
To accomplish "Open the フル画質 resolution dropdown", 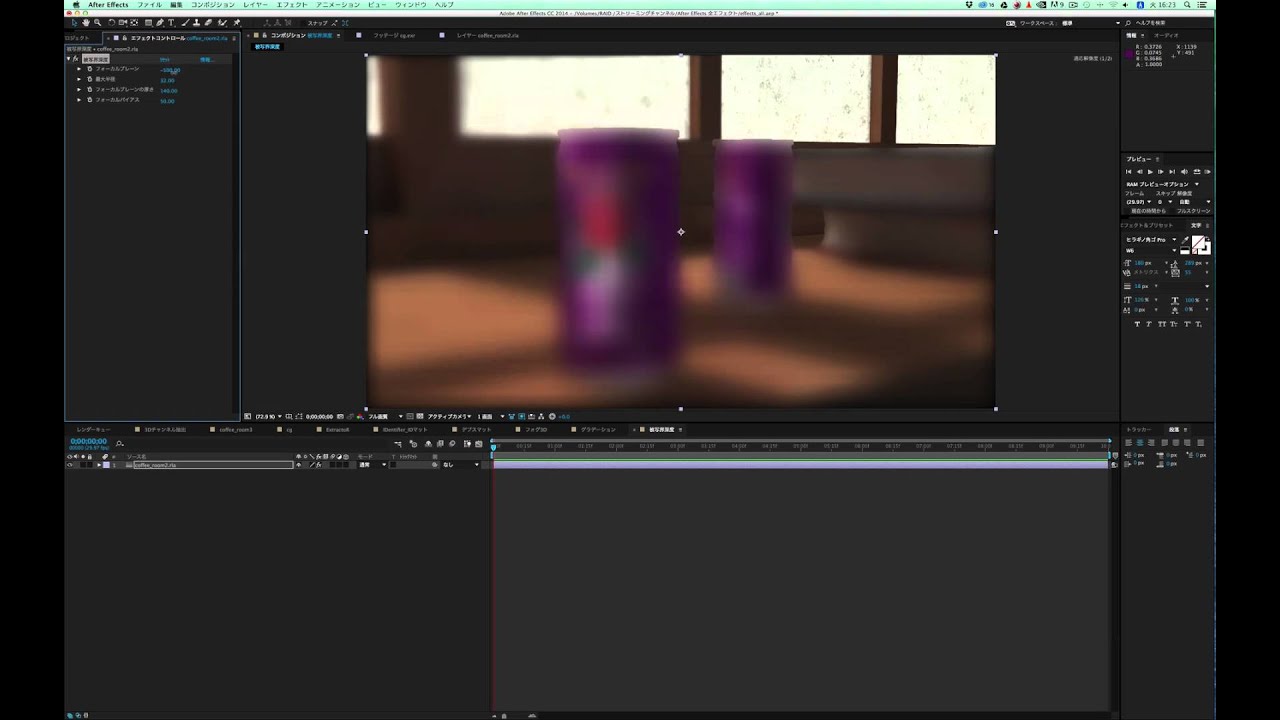I will (385, 416).
